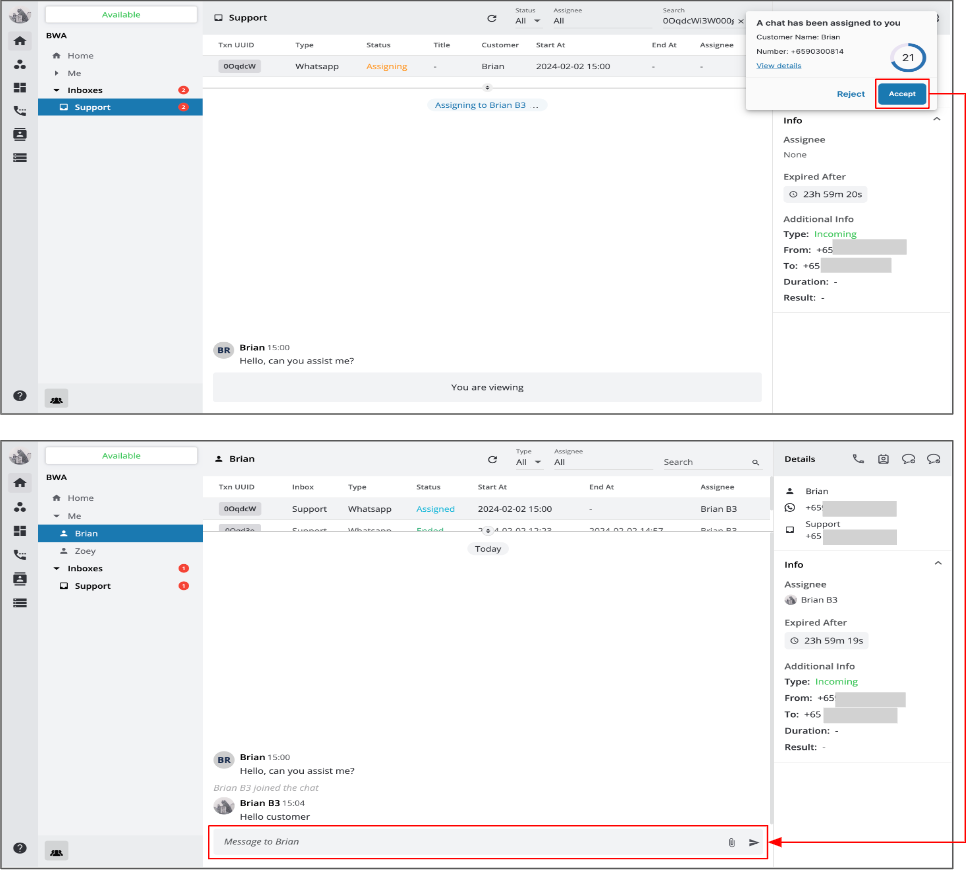Open the help question-mark icon in the top screenshot
The width and height of the screenshot is (978, 870).
[20, 396]
